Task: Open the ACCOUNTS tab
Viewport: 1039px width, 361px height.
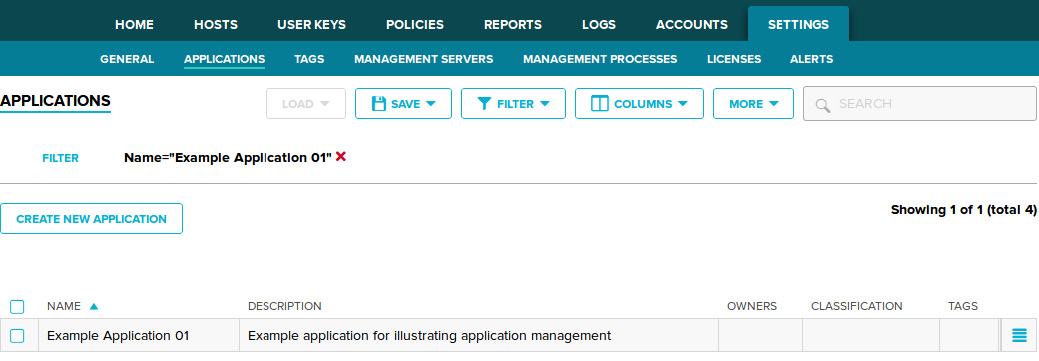Action: (x=692, y=25)
